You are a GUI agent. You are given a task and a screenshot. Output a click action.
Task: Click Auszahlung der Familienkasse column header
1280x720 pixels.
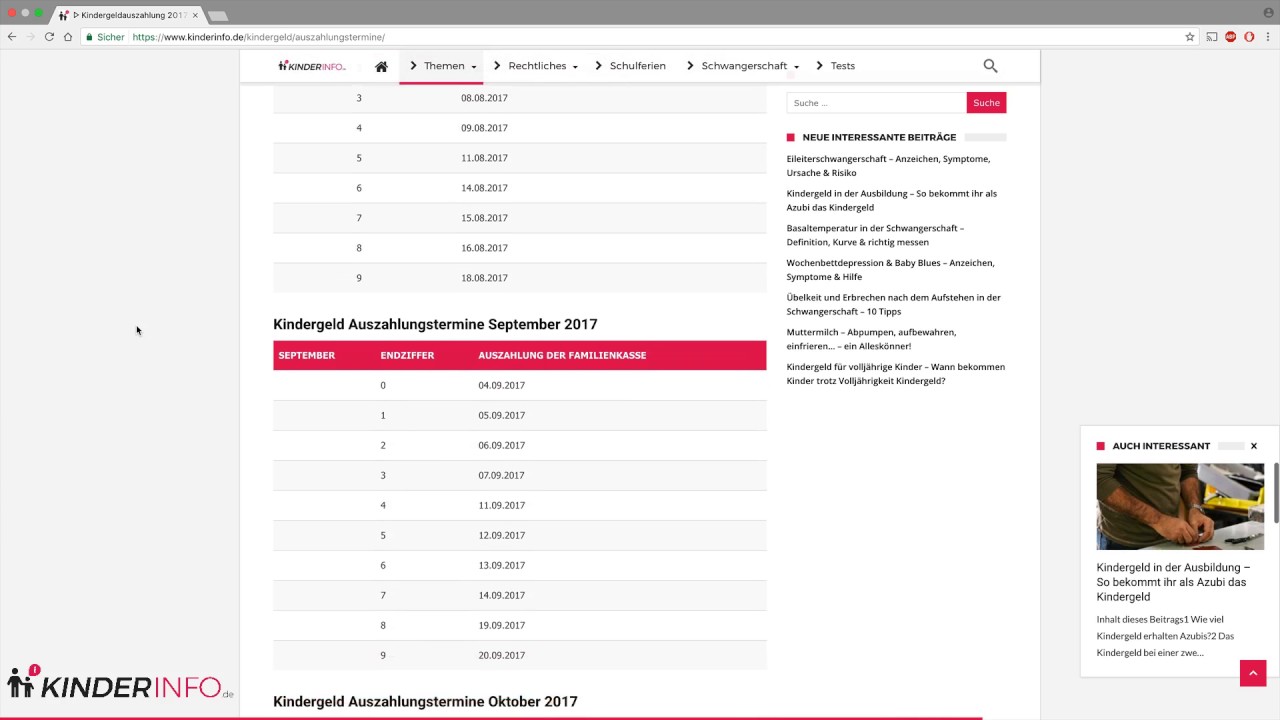click(x=562, y=355)
